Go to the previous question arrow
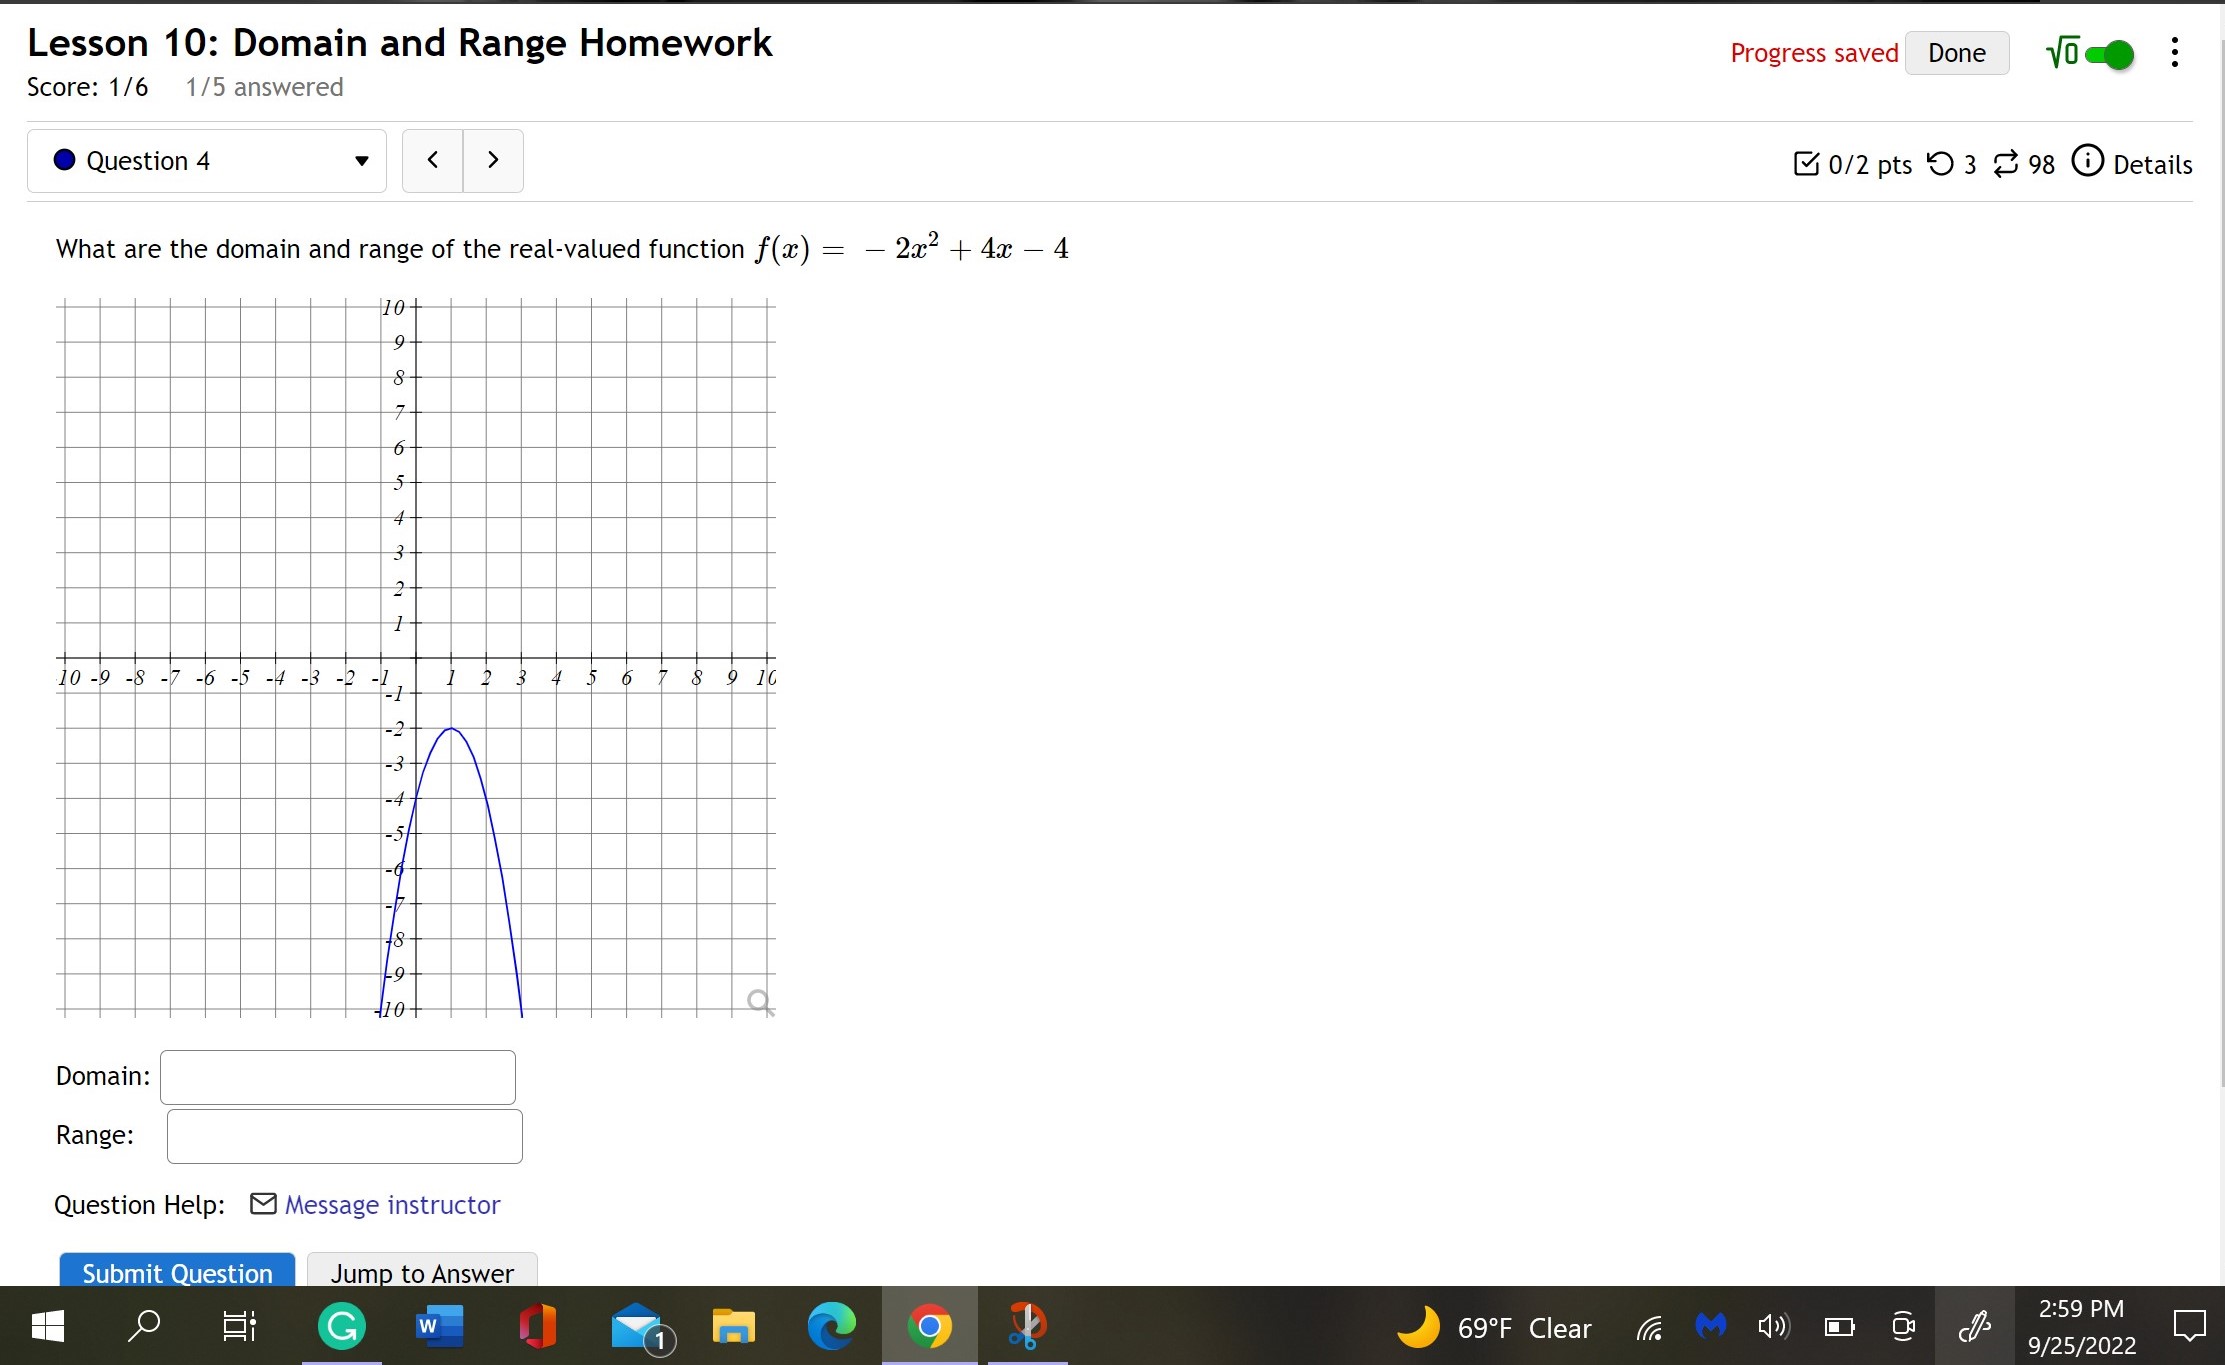Screen dimensions: 2225x1365 point(433,160)
